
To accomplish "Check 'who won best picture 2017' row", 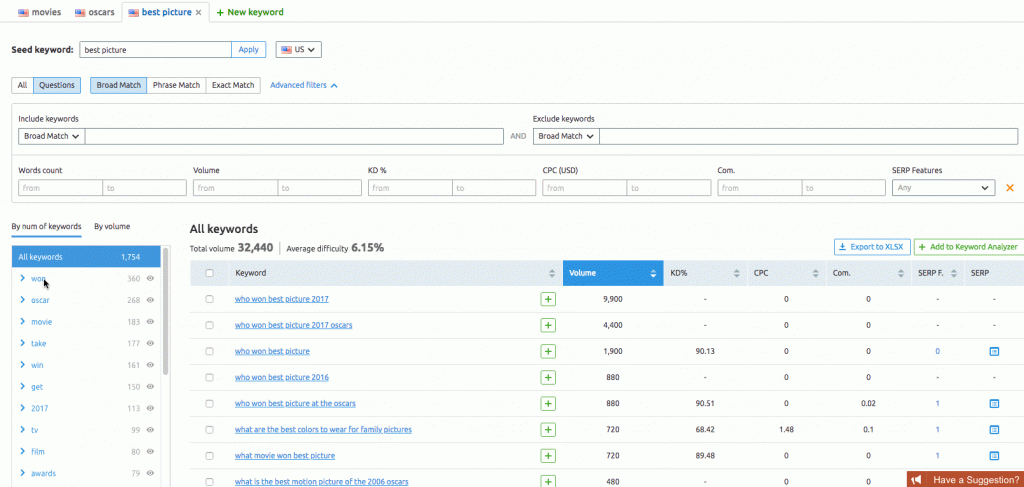I will (210, 299).
